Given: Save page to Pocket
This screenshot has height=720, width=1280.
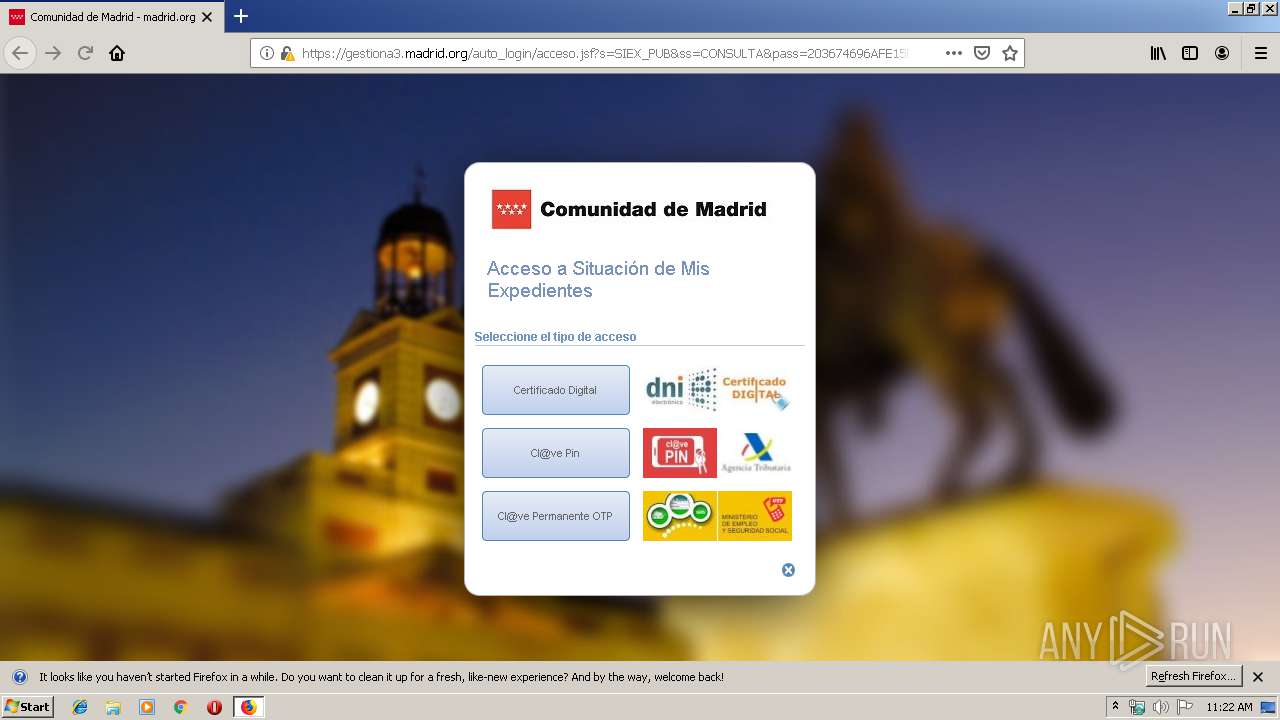Looking at the screenshot, I should coord(982,53).
